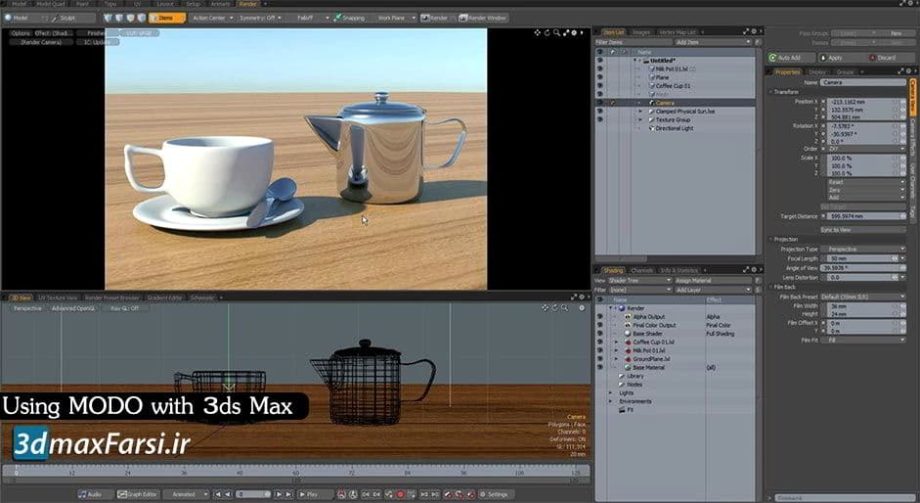The width and height of the screenshot is (920, 503).
Task: Click the orange Items mode button
Action: [x=167, y=18]
